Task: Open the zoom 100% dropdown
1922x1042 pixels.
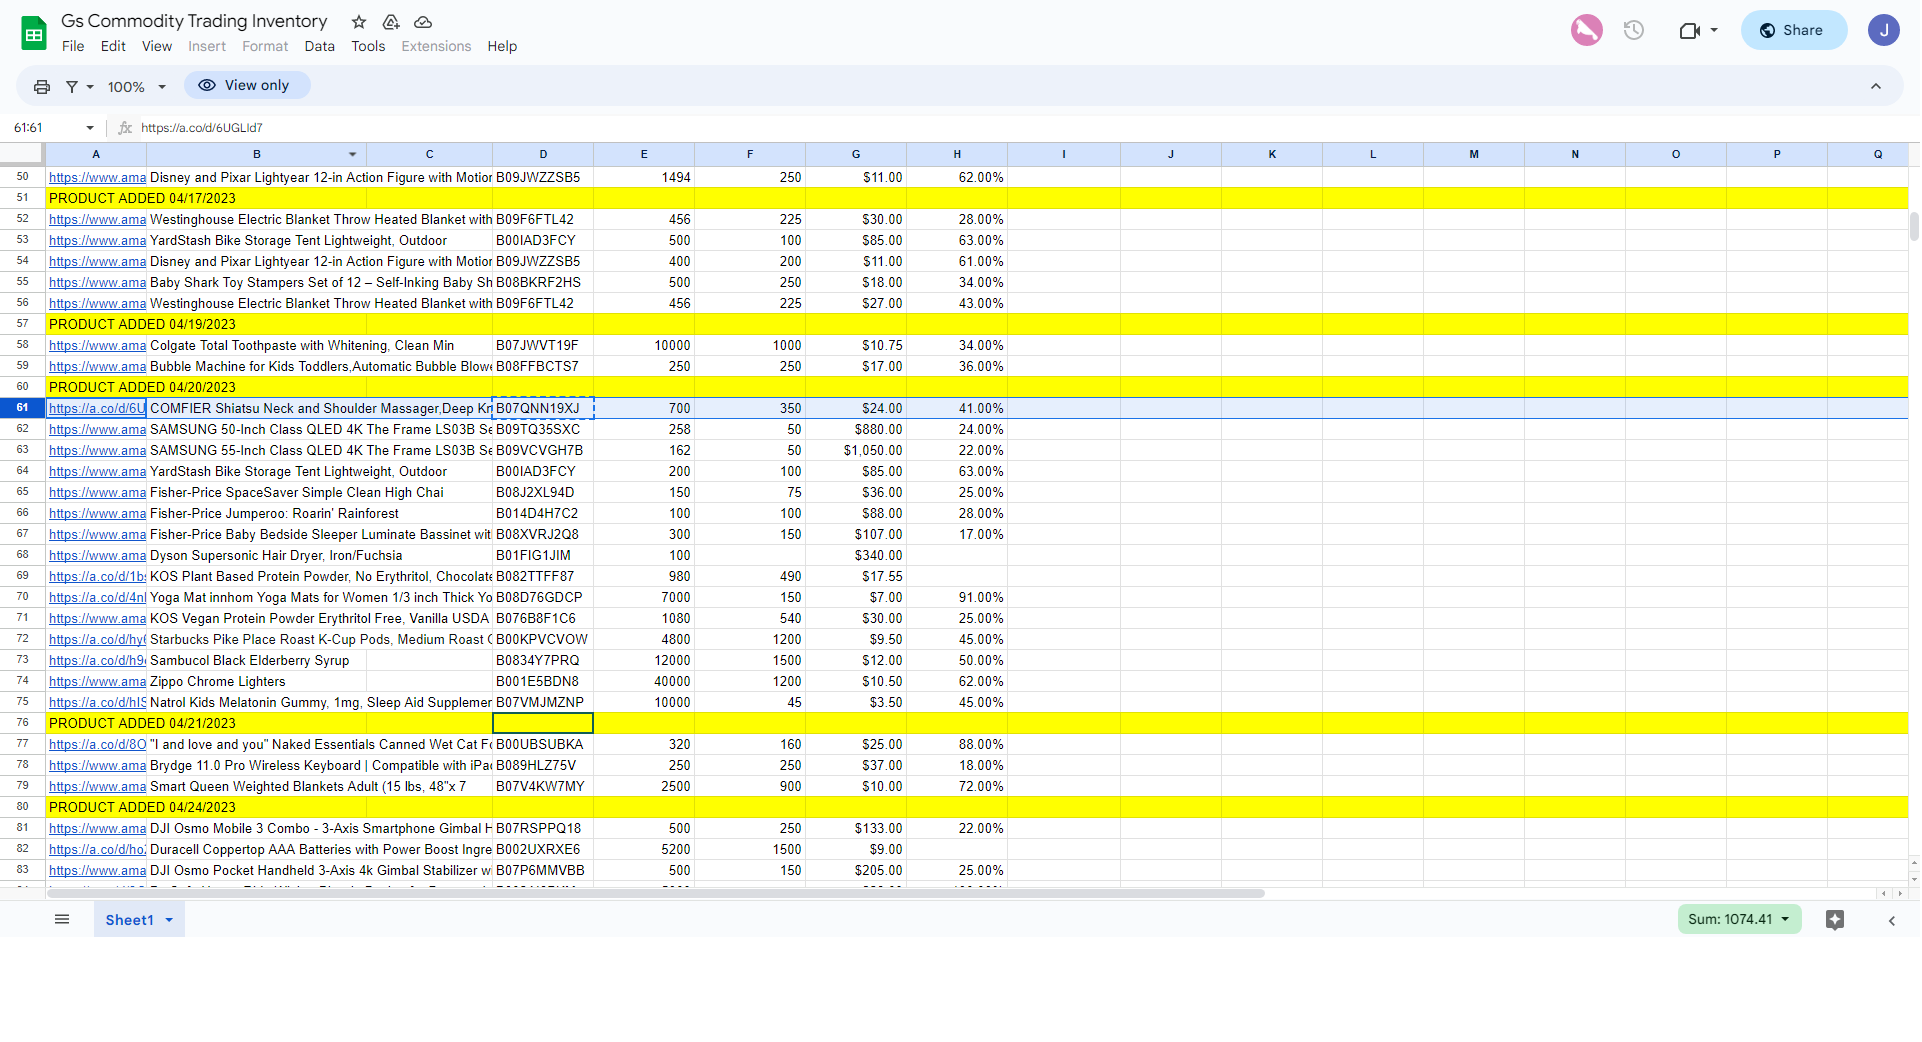Action: (137, 87)
